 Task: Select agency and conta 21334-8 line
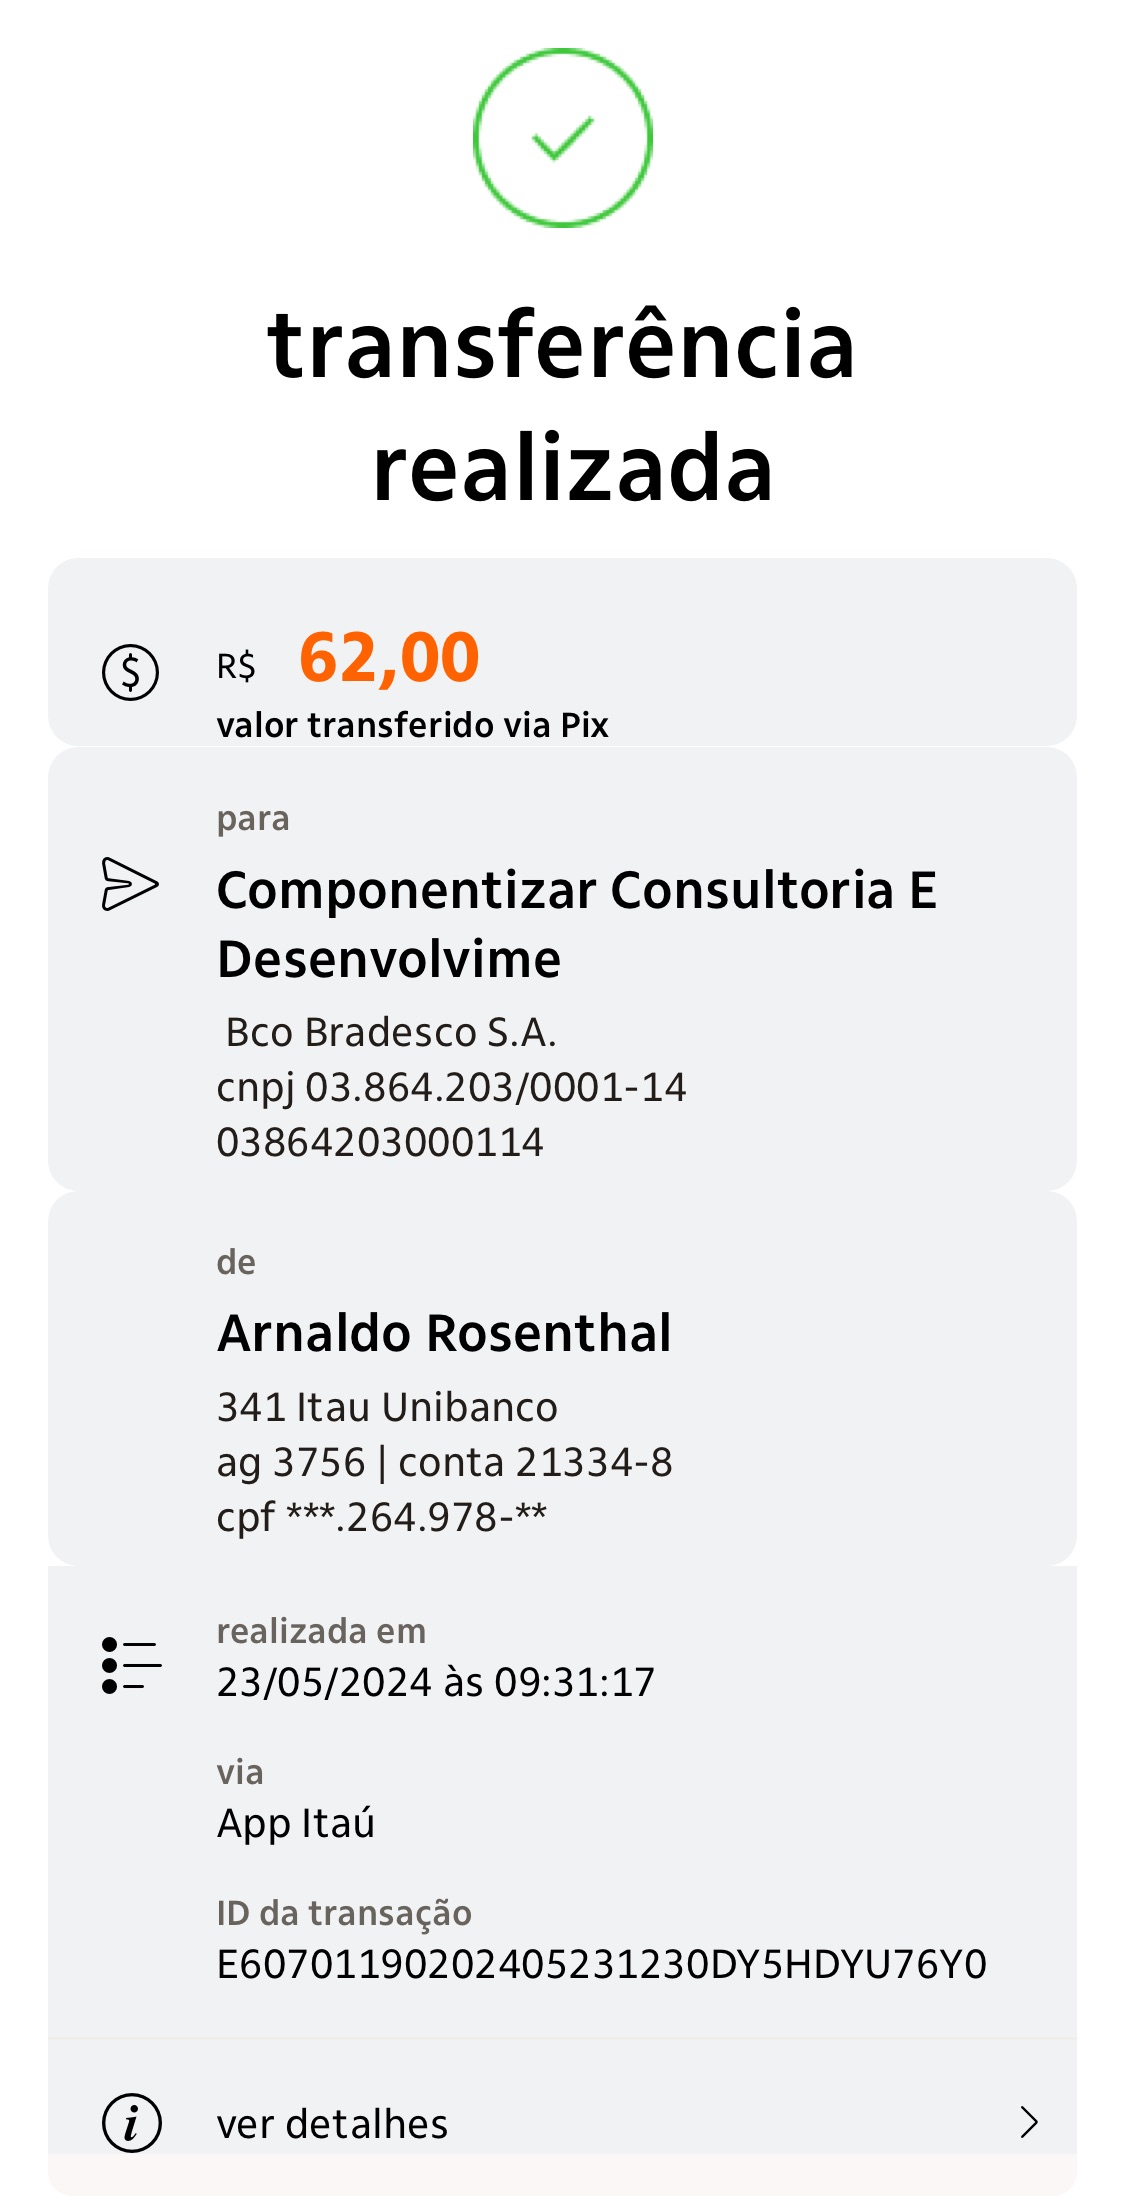tap(444, 1462)
